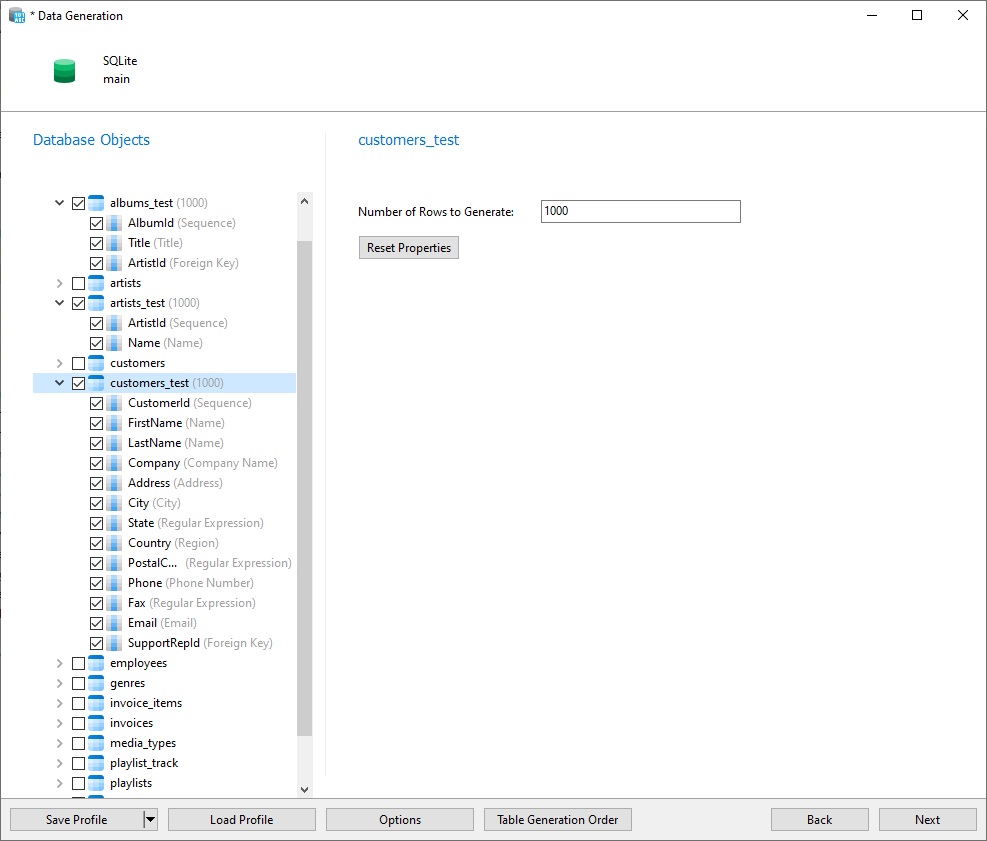Click the Load Profile button
The image size is (987, 841).
(242, 820)
